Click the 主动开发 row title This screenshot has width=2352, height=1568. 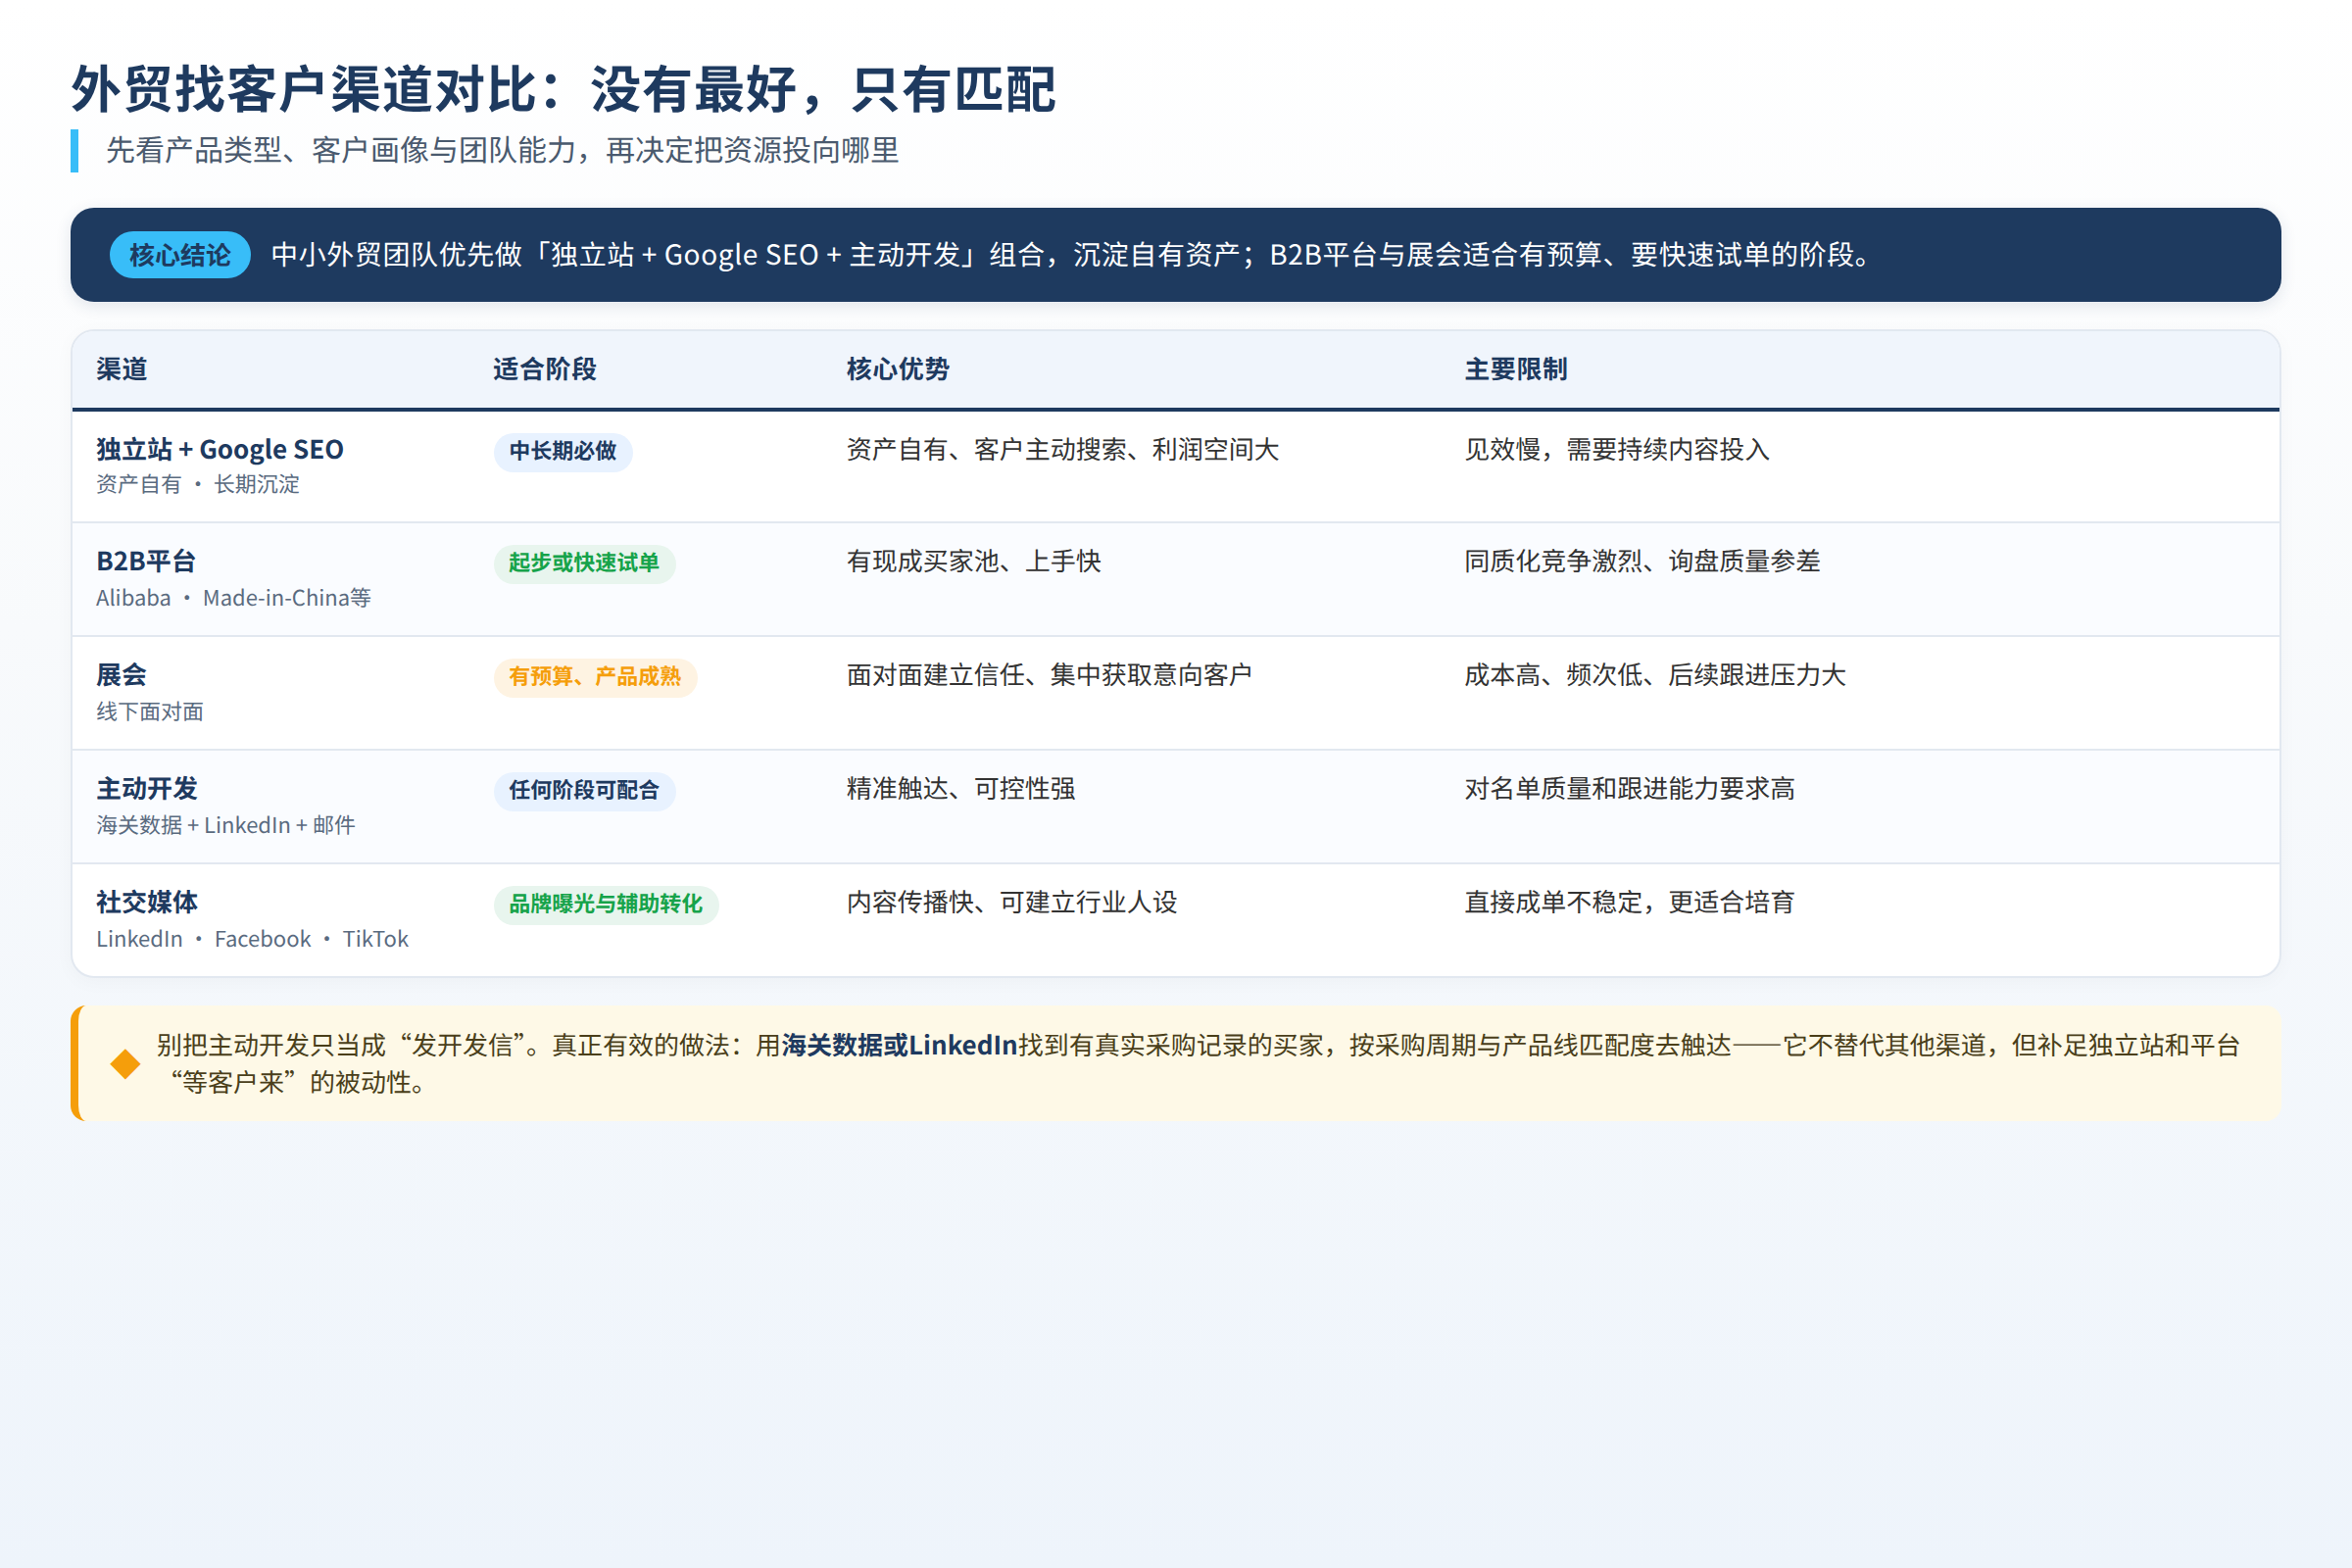pos(147,789)
